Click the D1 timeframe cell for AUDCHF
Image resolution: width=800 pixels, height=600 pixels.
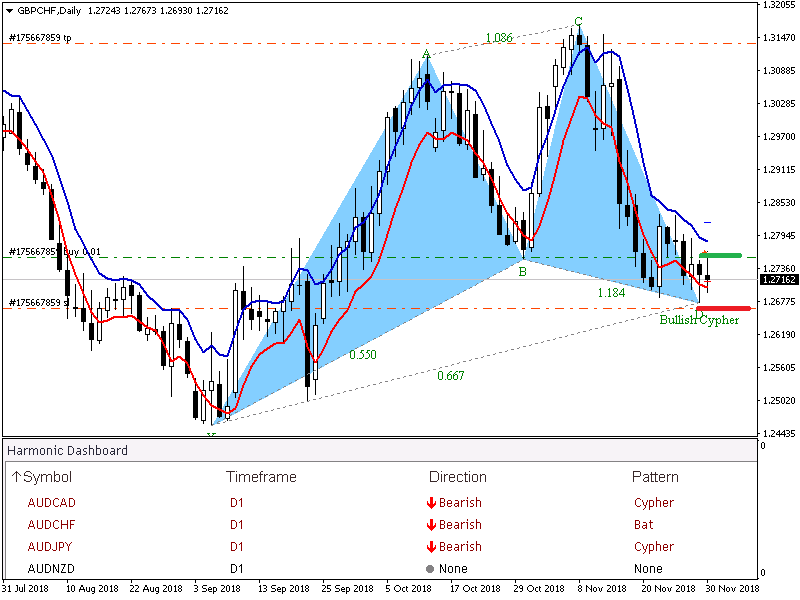[237, 524]
